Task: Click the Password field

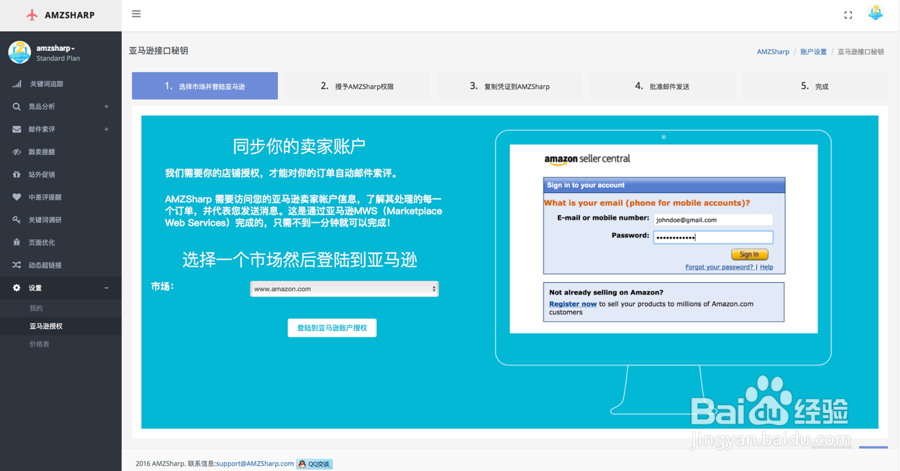Action: pyautogui.click(x=713, y=237)
